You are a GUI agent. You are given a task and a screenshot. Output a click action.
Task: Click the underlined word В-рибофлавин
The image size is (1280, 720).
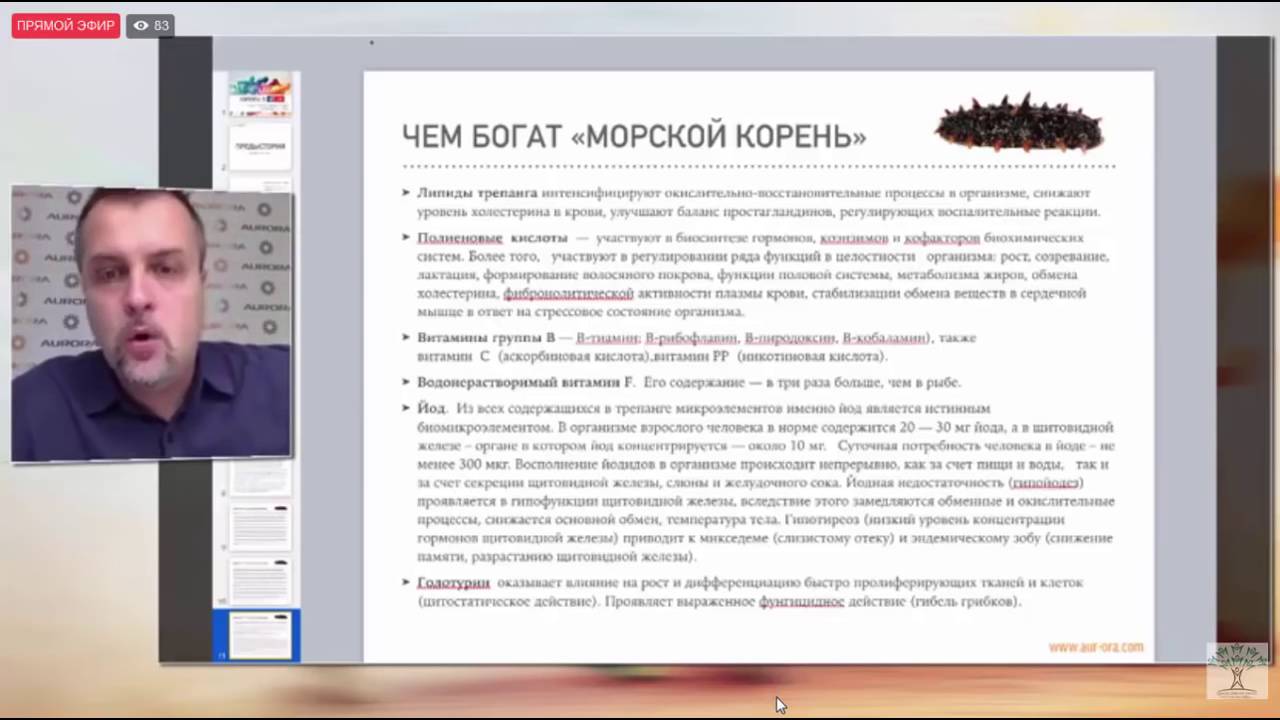point(691,338)
